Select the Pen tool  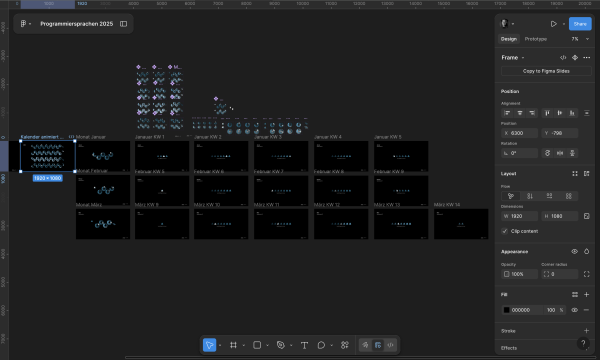tap(280, 345)
